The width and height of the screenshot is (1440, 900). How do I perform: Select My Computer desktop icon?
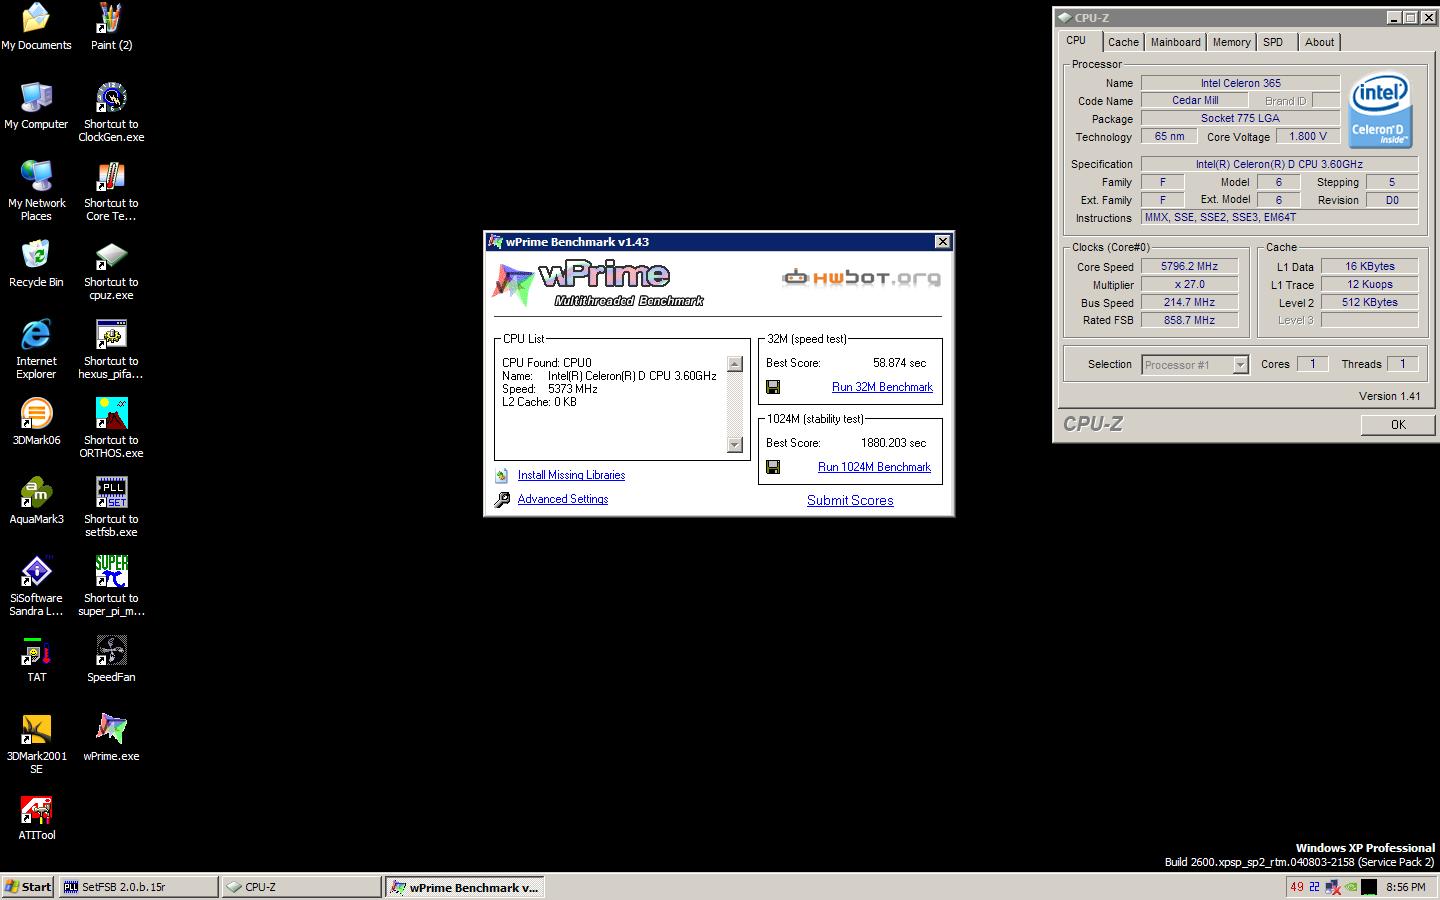(x=36, y=105)
